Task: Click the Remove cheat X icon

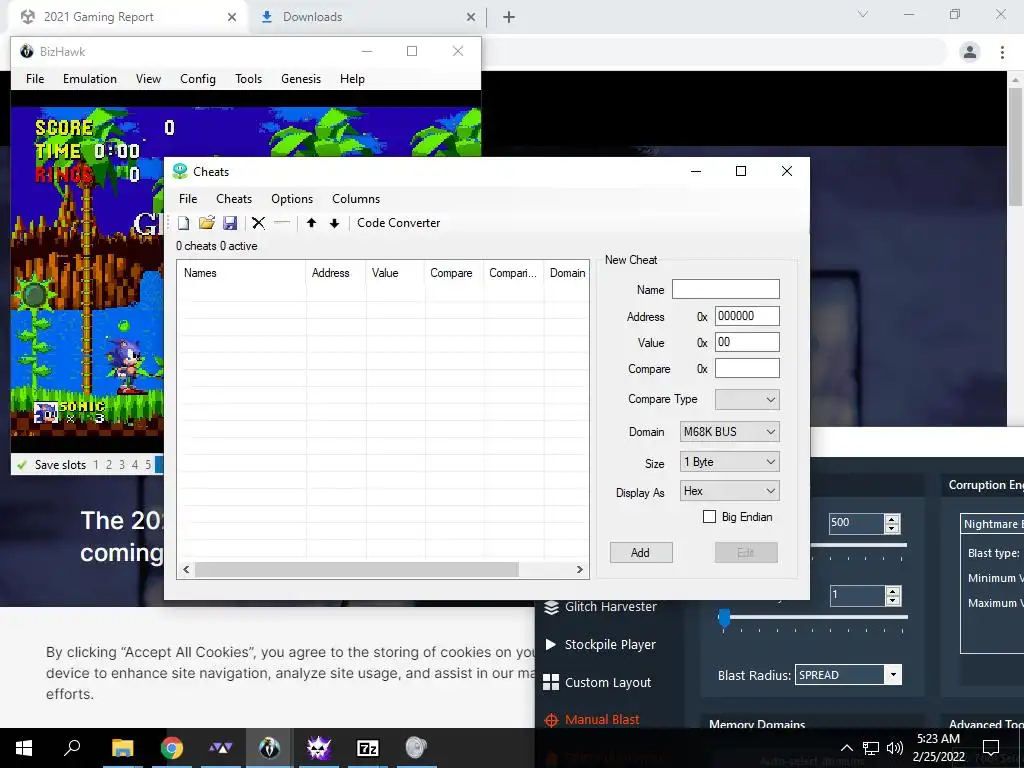Action: pos(259,223)
